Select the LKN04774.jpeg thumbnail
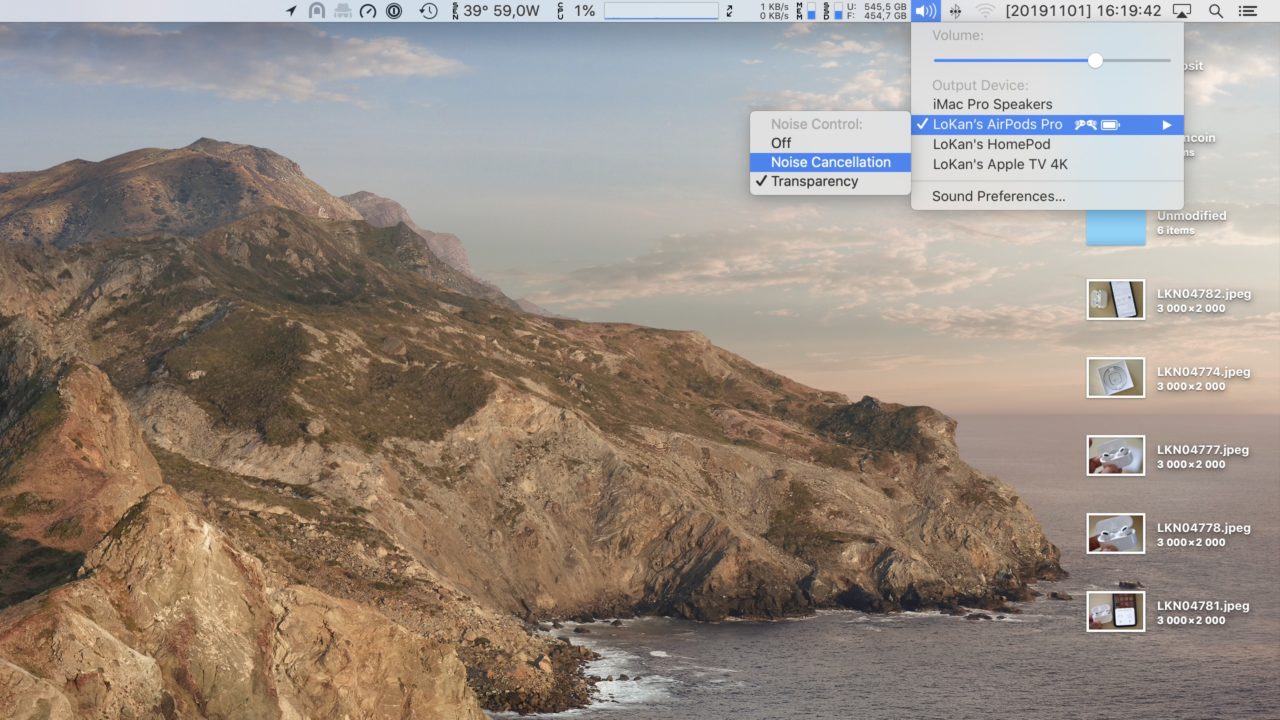Screen dimensions: 1280x720 (x=1116, y=377)
